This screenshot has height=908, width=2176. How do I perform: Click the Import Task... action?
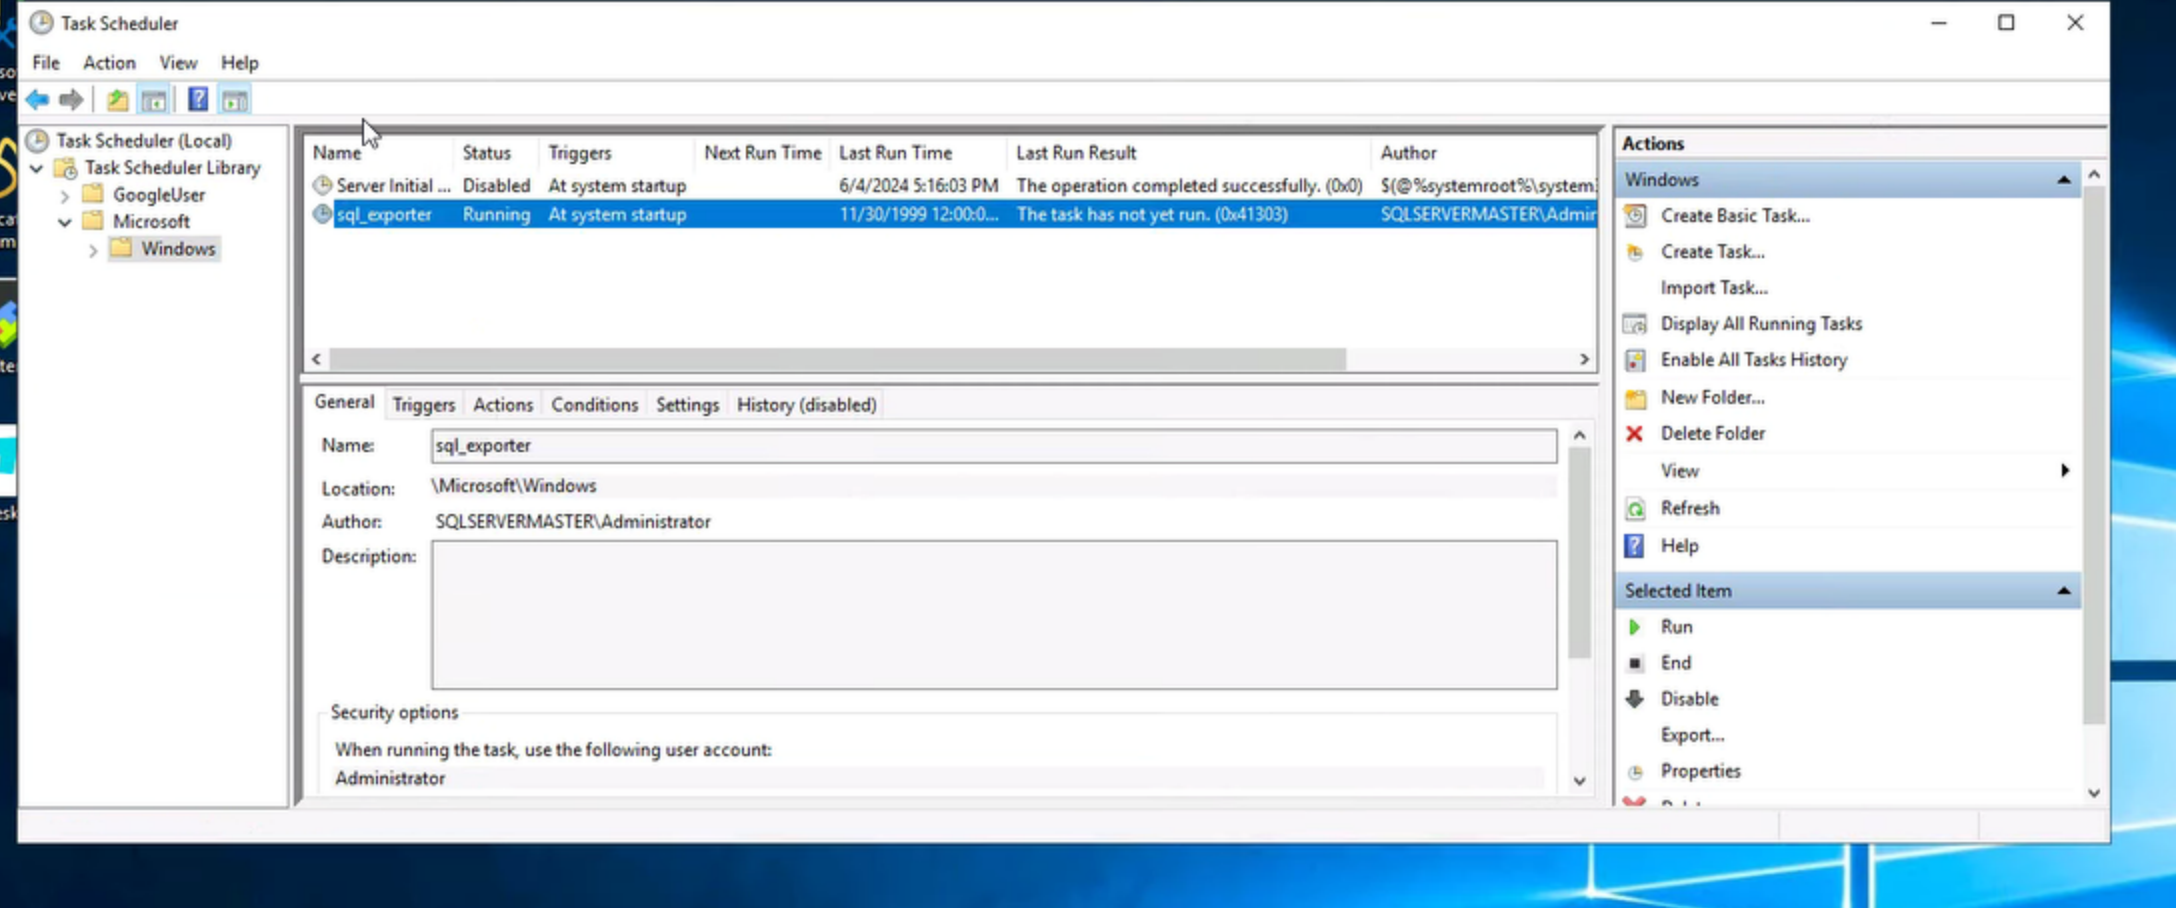click(x=1714, y=288)
